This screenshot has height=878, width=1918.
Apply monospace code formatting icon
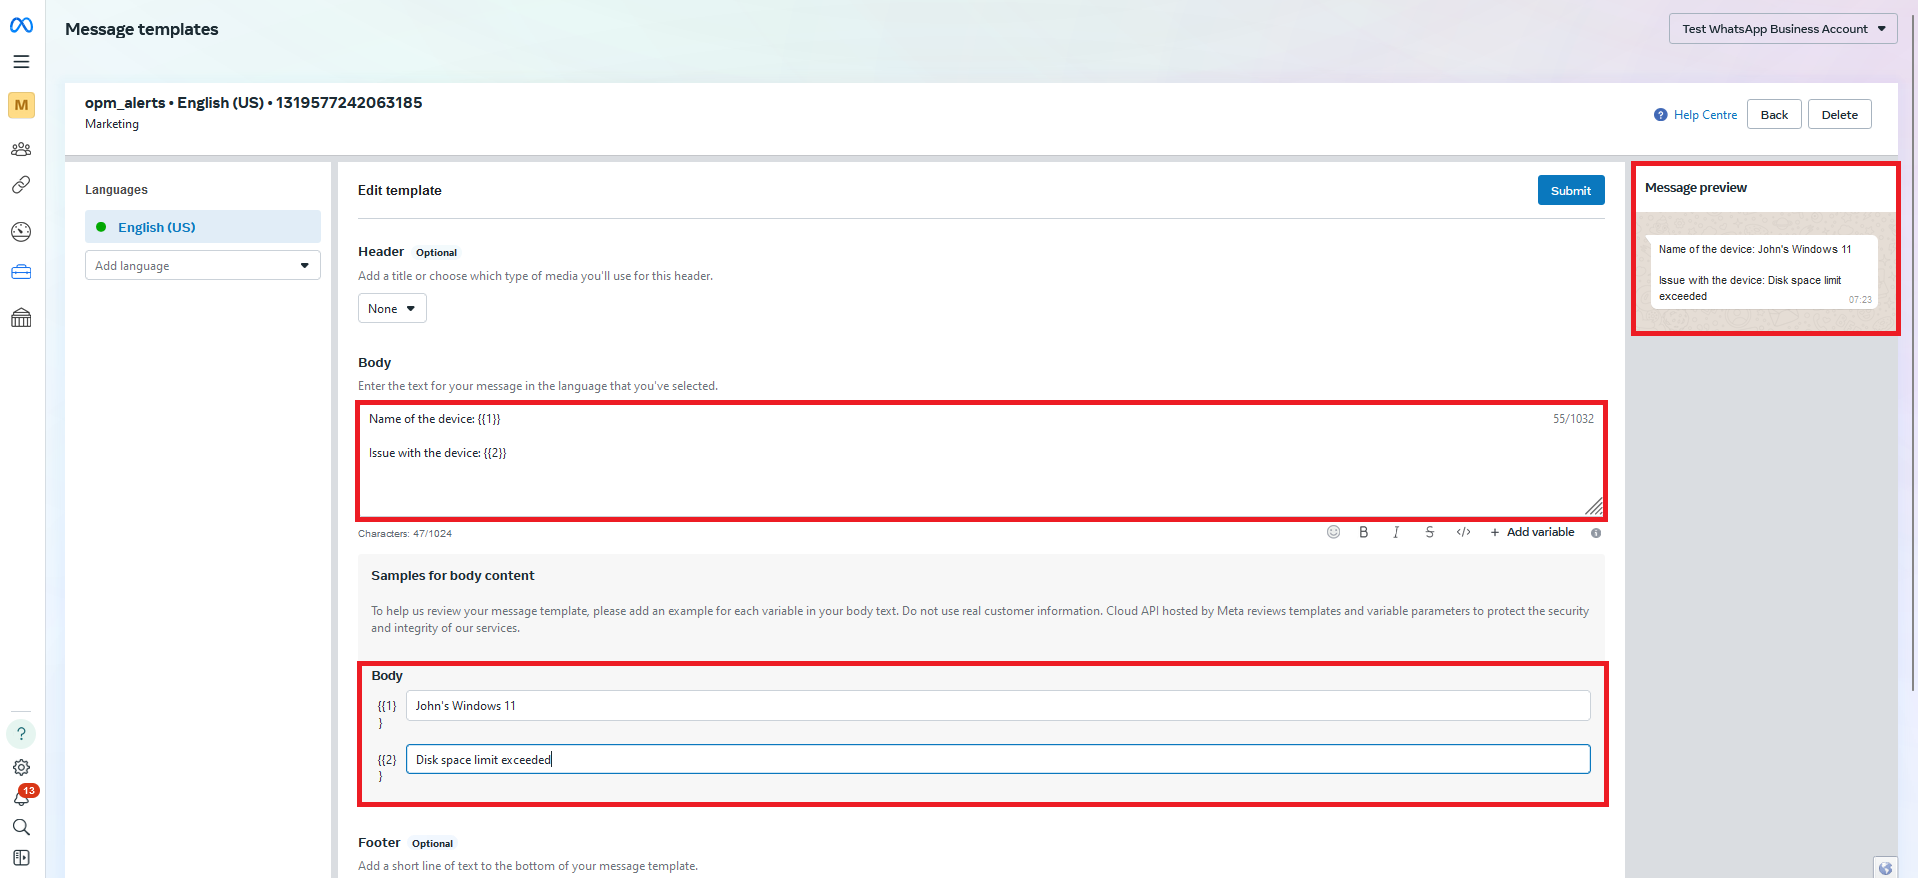(1463, 532)
